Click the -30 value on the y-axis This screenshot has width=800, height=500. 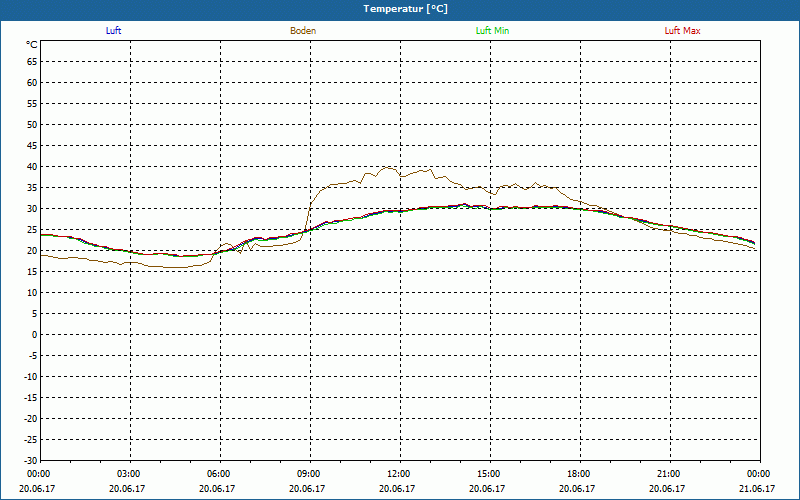(x=30, y=461)
